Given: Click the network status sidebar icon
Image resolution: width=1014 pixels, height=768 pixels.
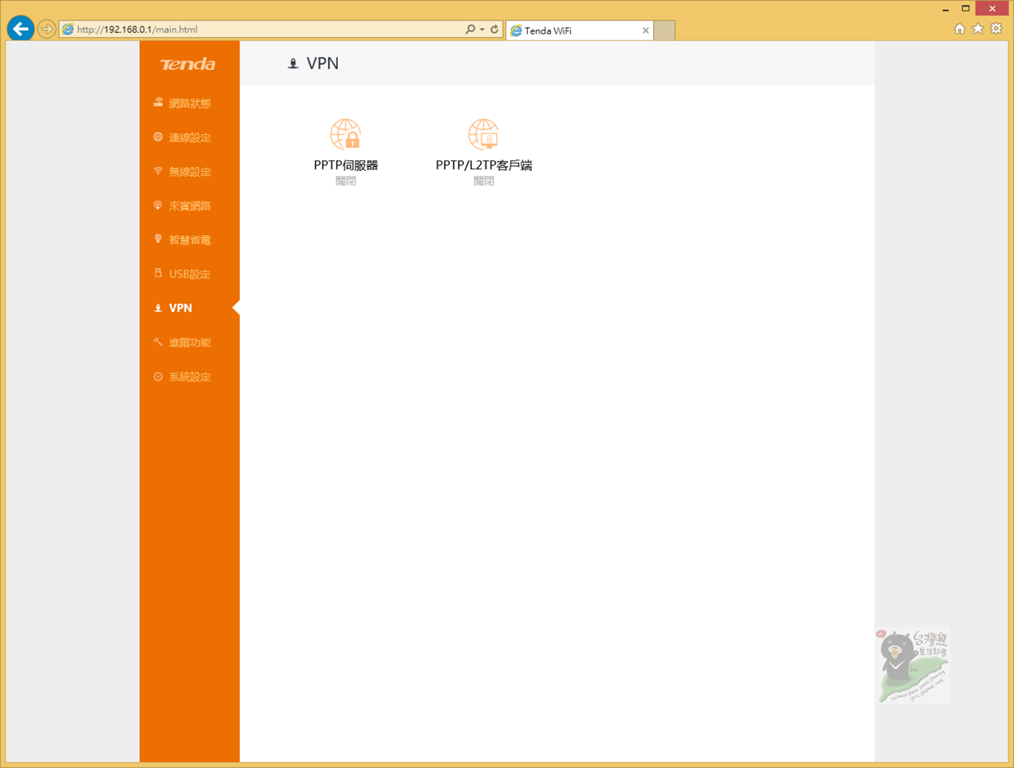Looking at the screenshot, I should pos(158,102).
